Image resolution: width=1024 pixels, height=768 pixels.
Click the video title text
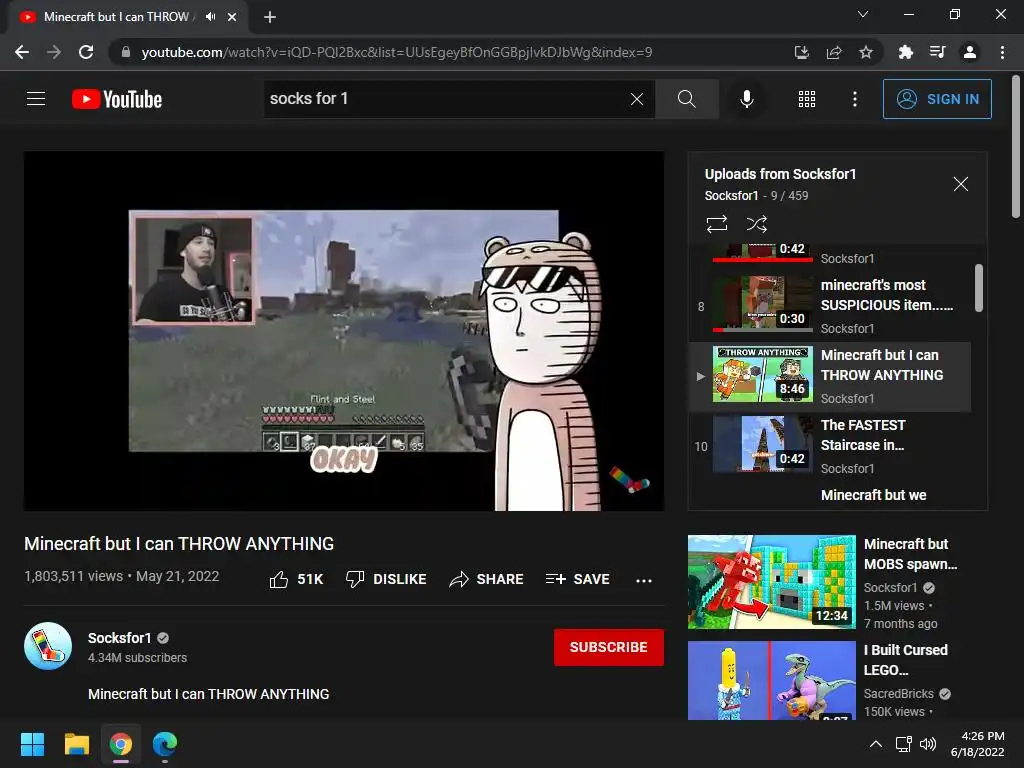[179, 544]
